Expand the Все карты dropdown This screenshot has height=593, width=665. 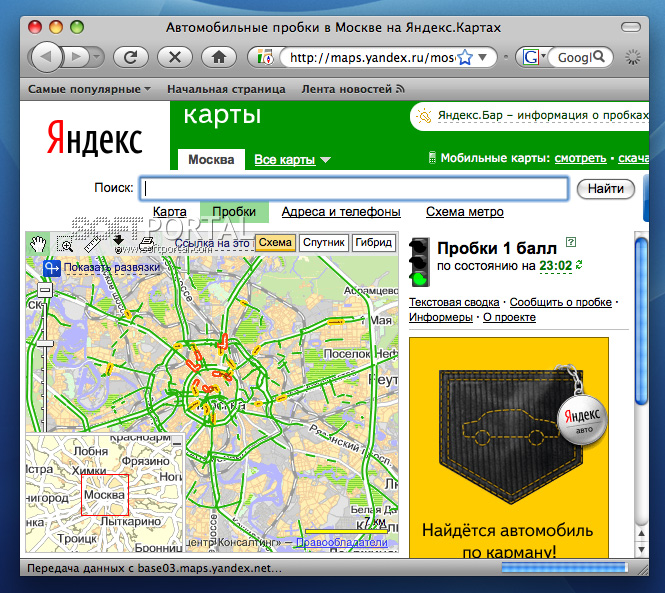(292, 159)
